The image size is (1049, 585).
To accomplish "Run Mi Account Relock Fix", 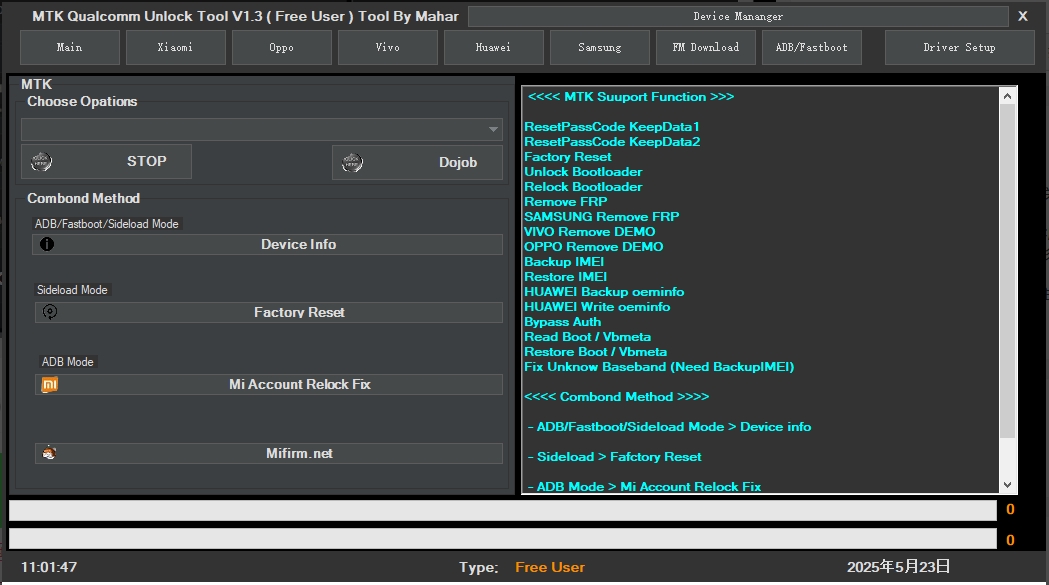I will (x=269, y=384).
